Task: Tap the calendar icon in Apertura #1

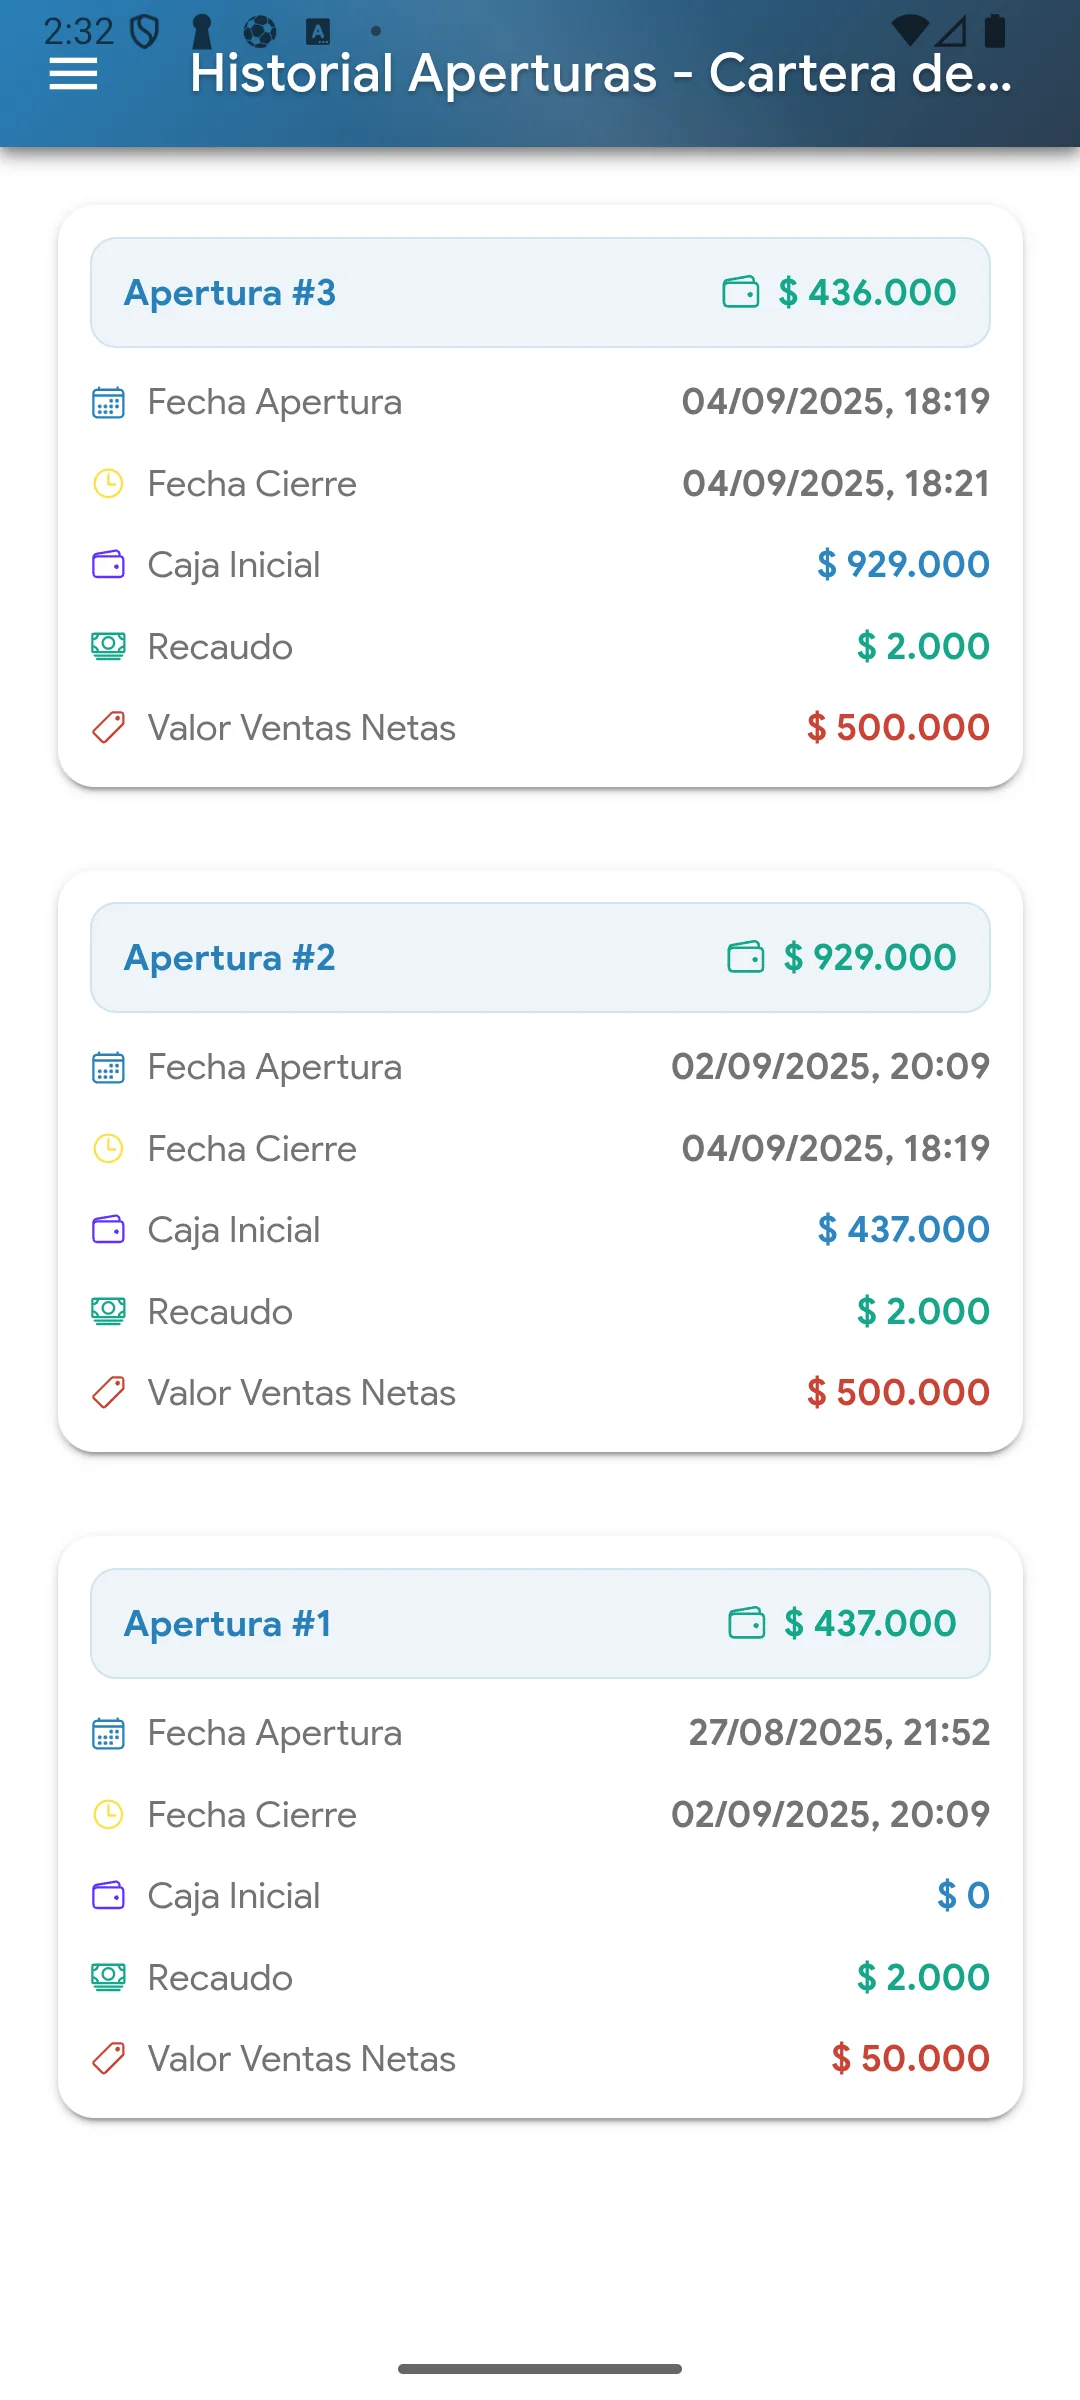Action: (x=108, y=1733)
